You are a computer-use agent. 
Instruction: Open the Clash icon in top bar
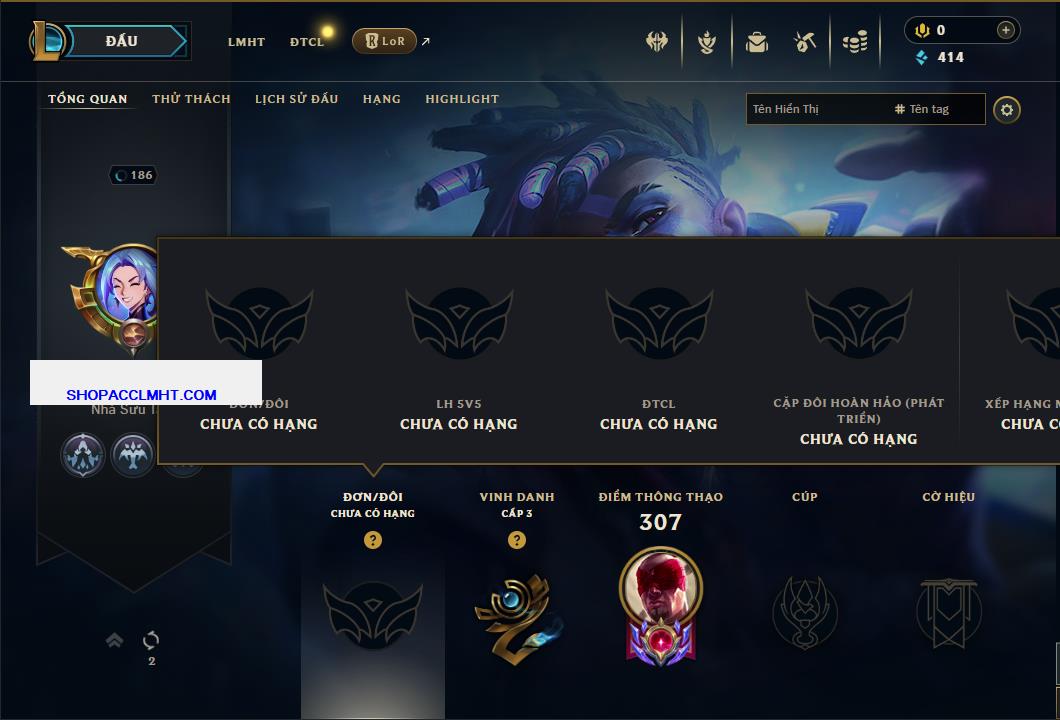pos(656,42)
